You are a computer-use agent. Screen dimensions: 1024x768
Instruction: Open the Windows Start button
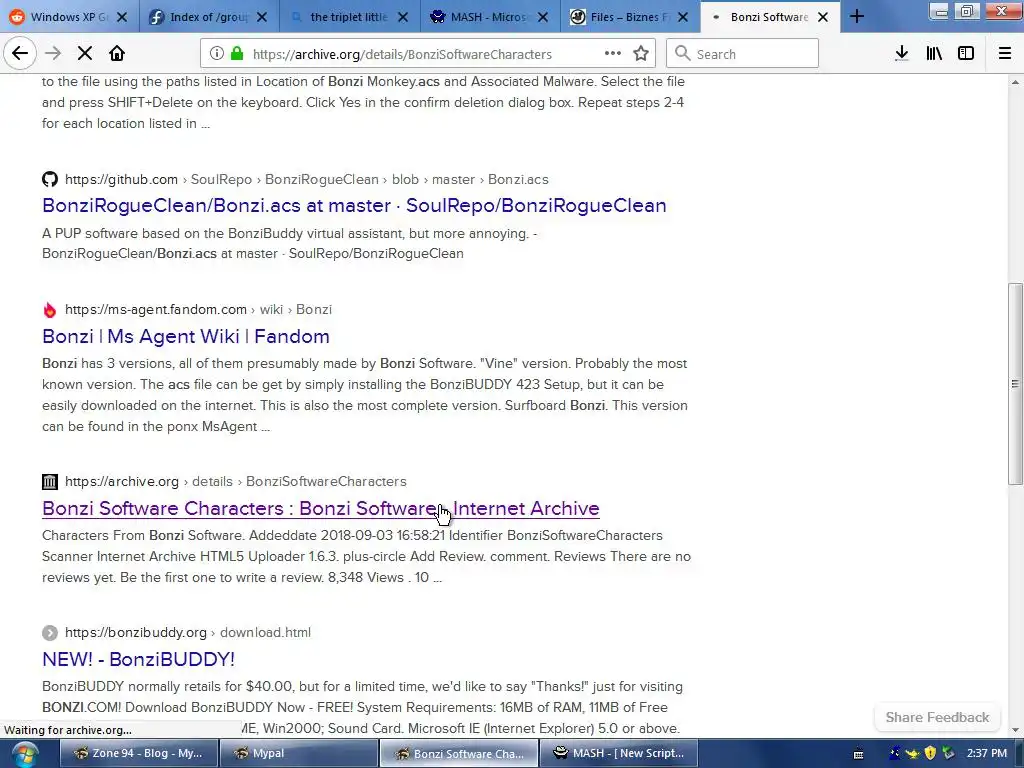coord(24,754)
